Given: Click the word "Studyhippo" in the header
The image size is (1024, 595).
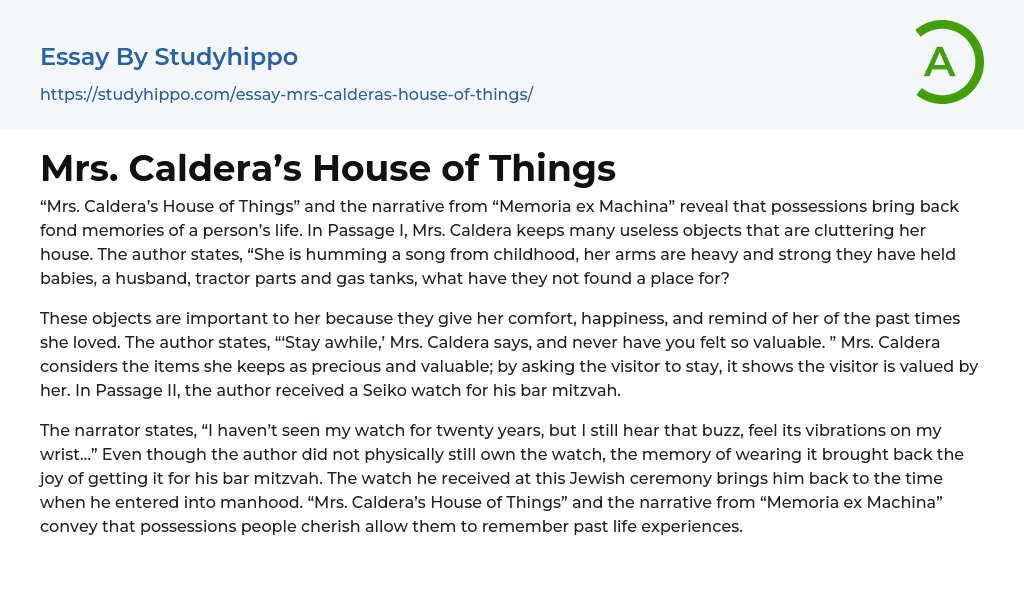Looking at the screenshot, I should pyautogui.click(x=226, y=57).
